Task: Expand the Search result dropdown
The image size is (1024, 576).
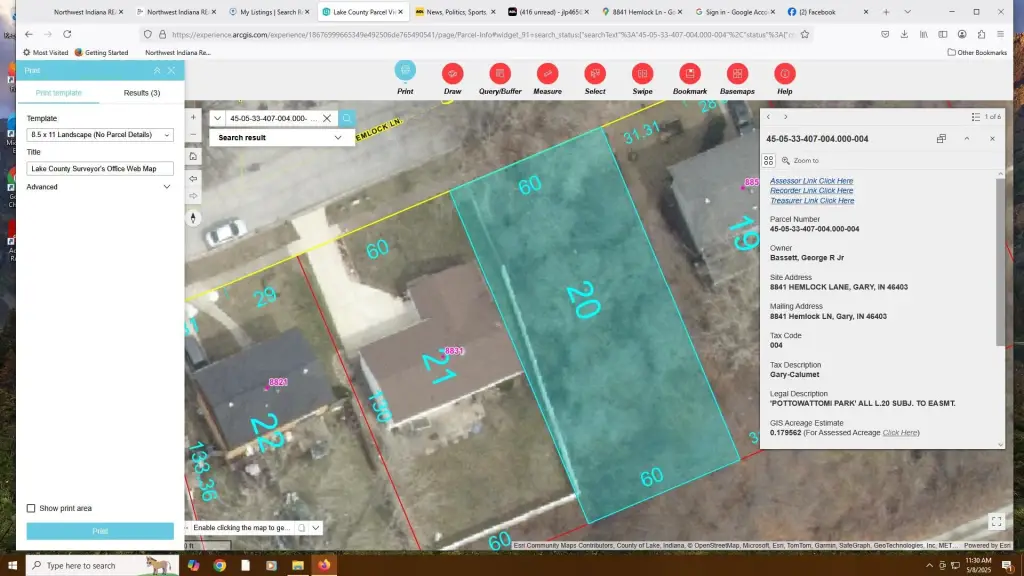Action: click(x=282, y=138)
